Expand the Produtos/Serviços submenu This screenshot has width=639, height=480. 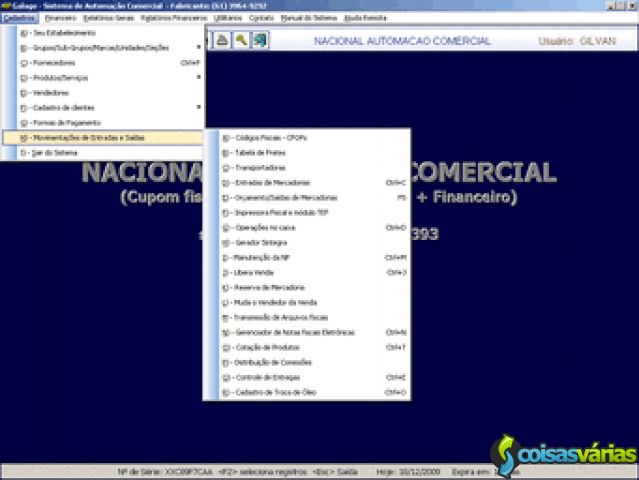(x=103, y=78)
